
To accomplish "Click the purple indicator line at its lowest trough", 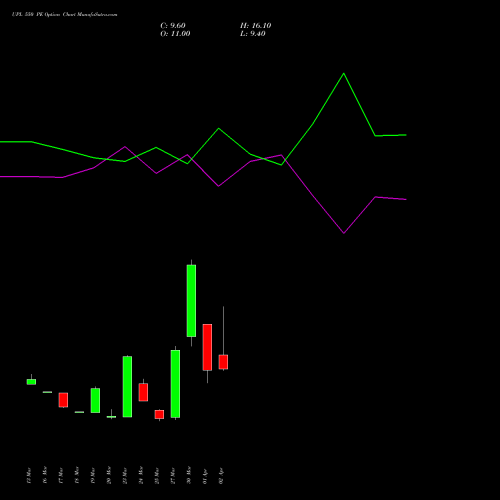I will 344,233.
